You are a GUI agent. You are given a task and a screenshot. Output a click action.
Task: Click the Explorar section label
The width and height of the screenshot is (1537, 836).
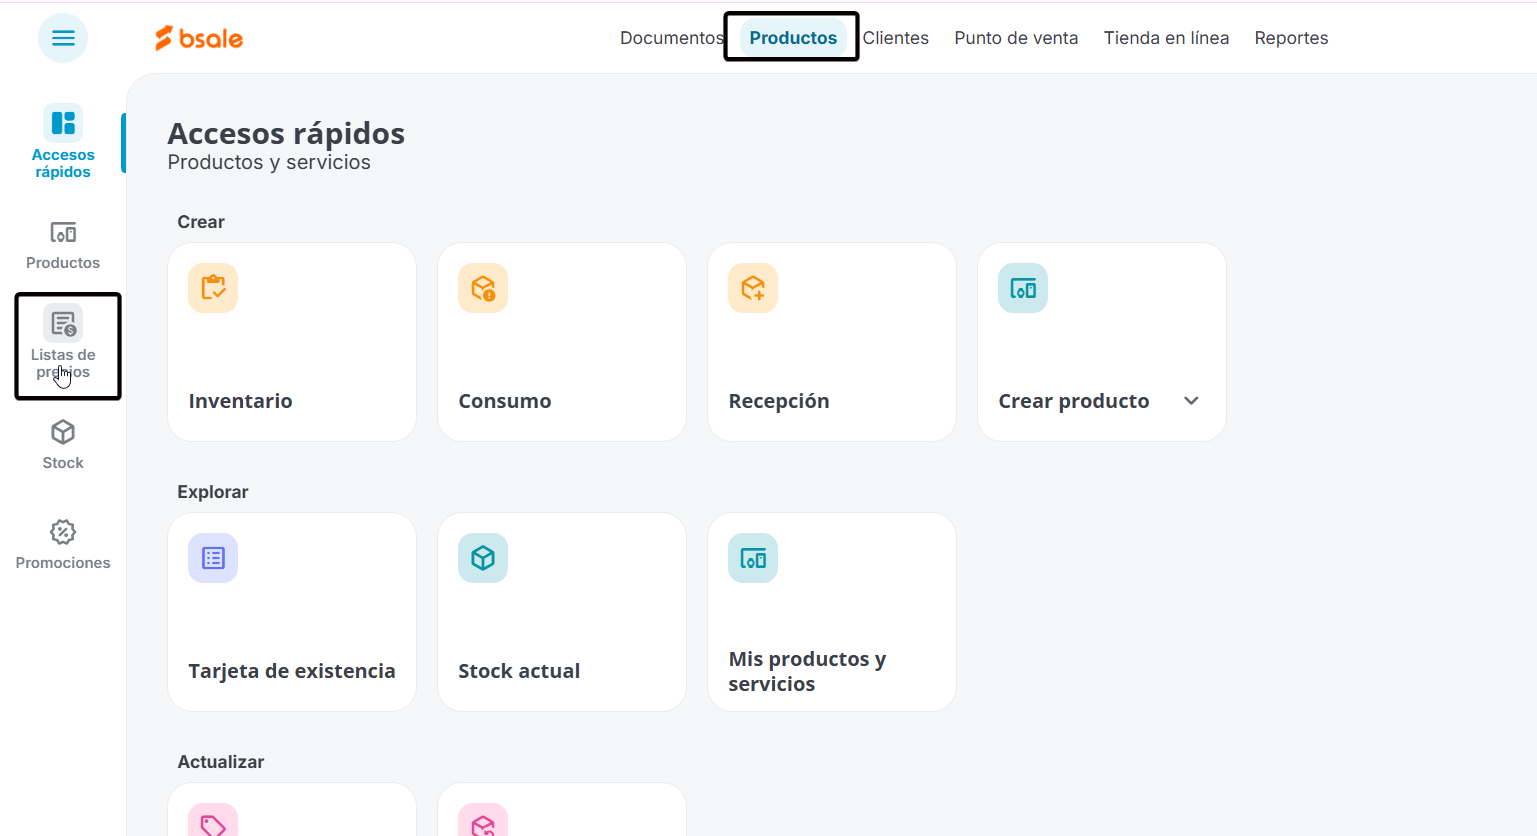(213, 492)
